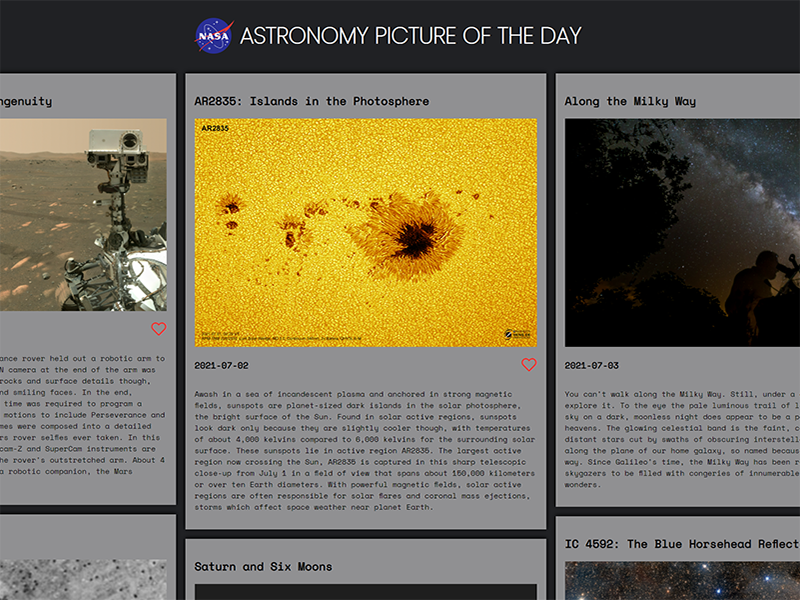
Task: Click the 2021-07-02 date label
Action: tap(221, 365)
